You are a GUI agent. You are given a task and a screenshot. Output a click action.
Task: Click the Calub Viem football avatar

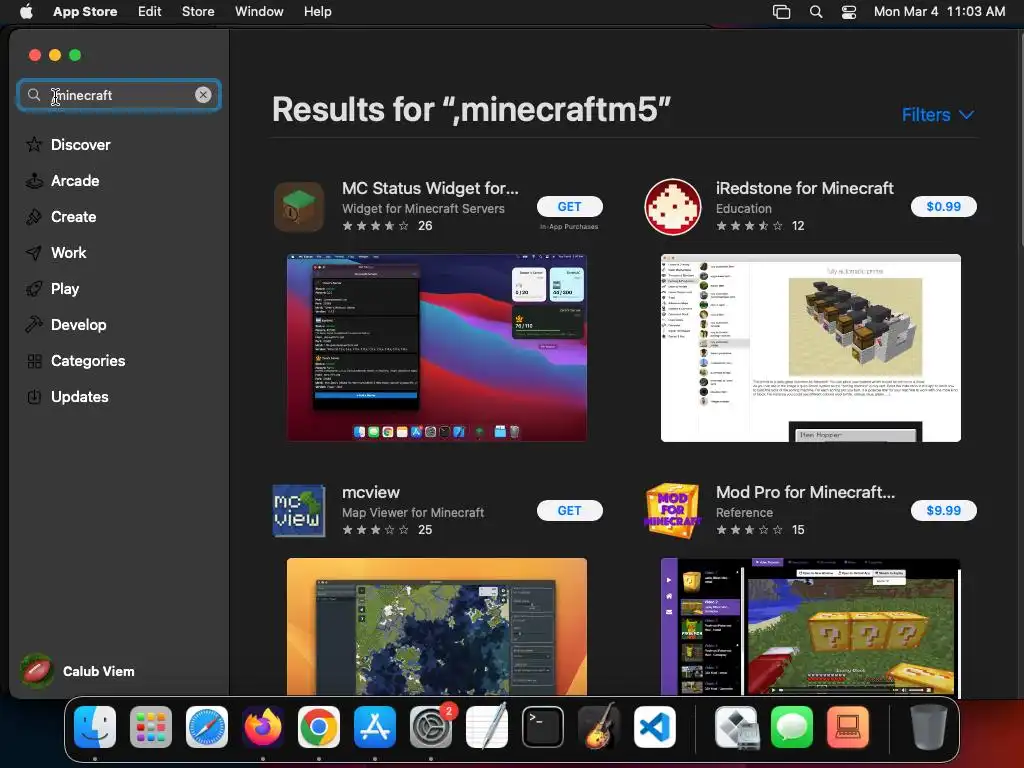[x=37, y=671]
